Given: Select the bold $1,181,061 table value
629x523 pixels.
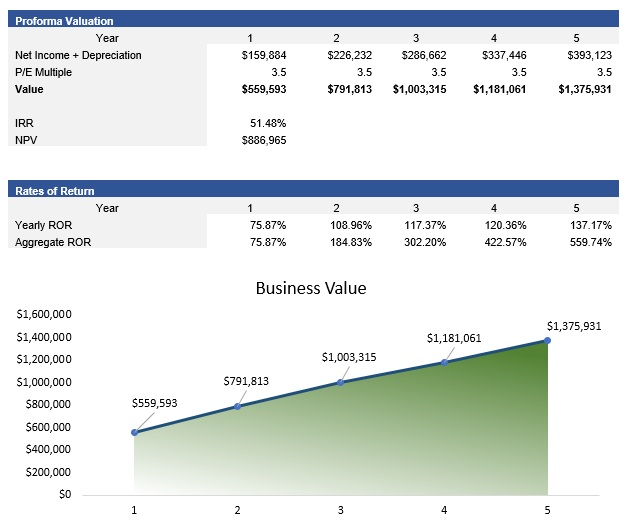Looking at the screenshot, I should 500,89.
